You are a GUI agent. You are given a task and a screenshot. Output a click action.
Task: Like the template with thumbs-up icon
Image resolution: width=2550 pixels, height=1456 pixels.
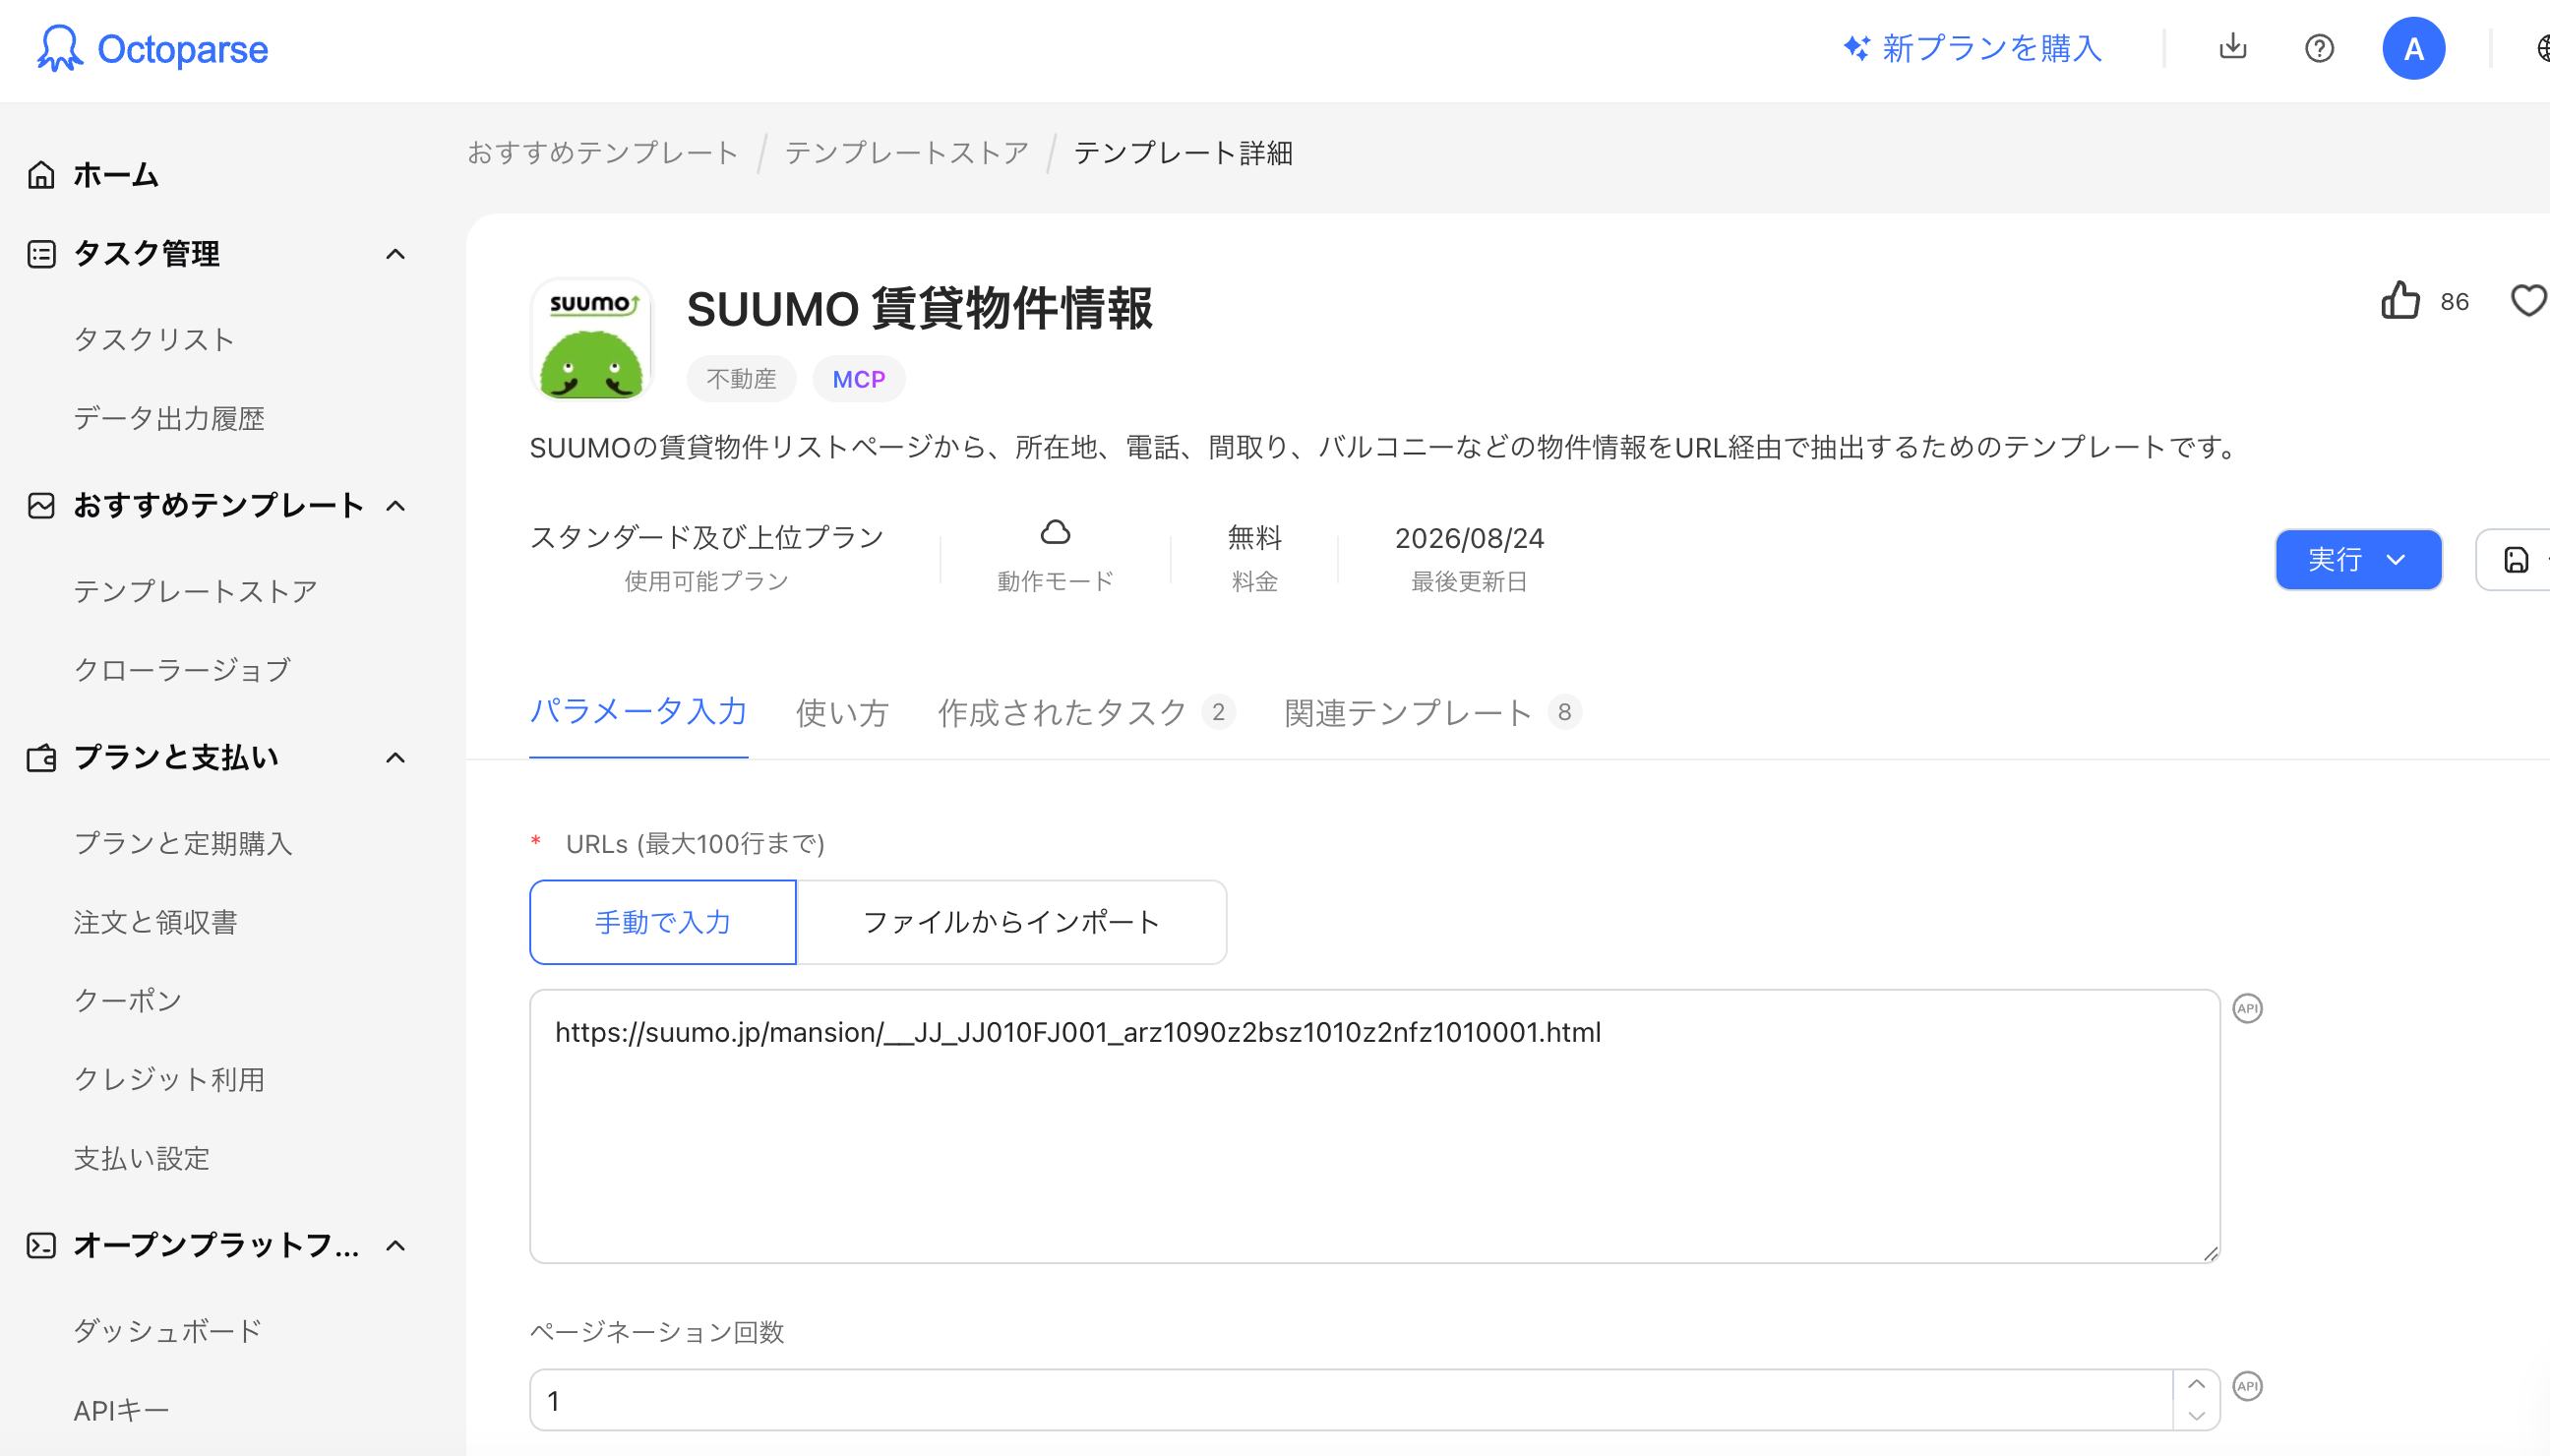(x=2400, y=300)
